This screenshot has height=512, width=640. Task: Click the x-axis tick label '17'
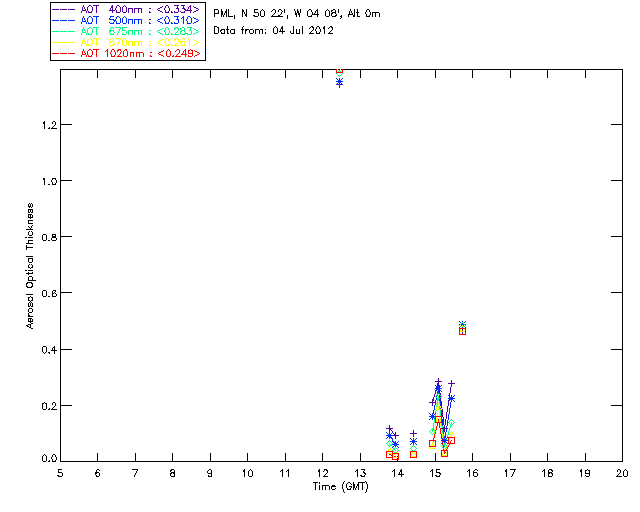click(510, 473)
